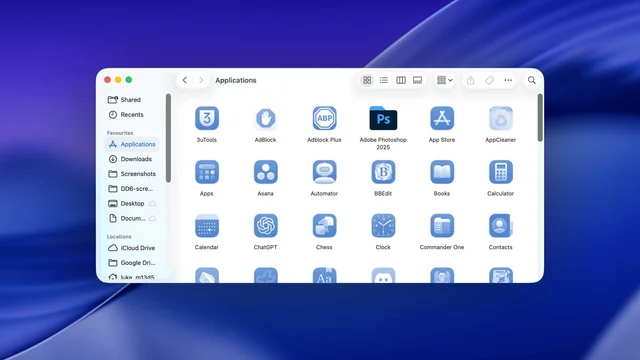The image size is (640, 360).
Task: Open Desktop in the sidebar
Action: [132, 203]
